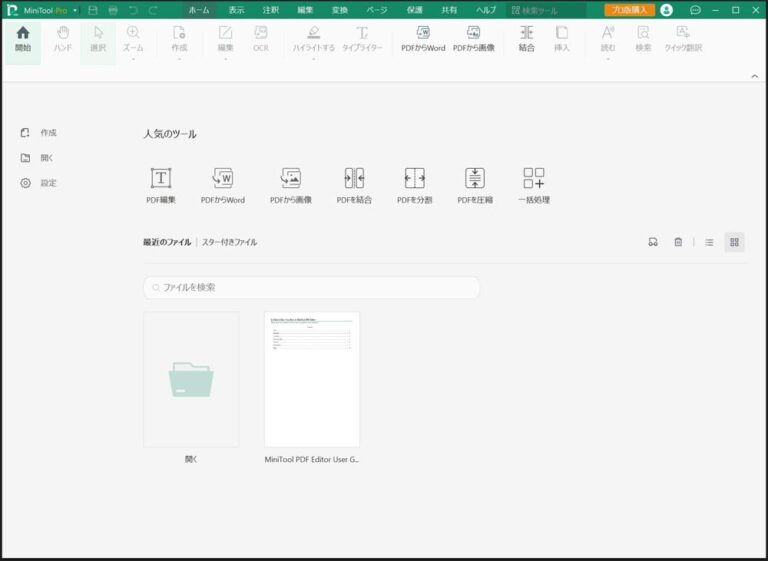Screen dimensions: 768x561
Task: Expand the MiniTool-Pro dropdown arrow
Action: (x=75, y=10)
